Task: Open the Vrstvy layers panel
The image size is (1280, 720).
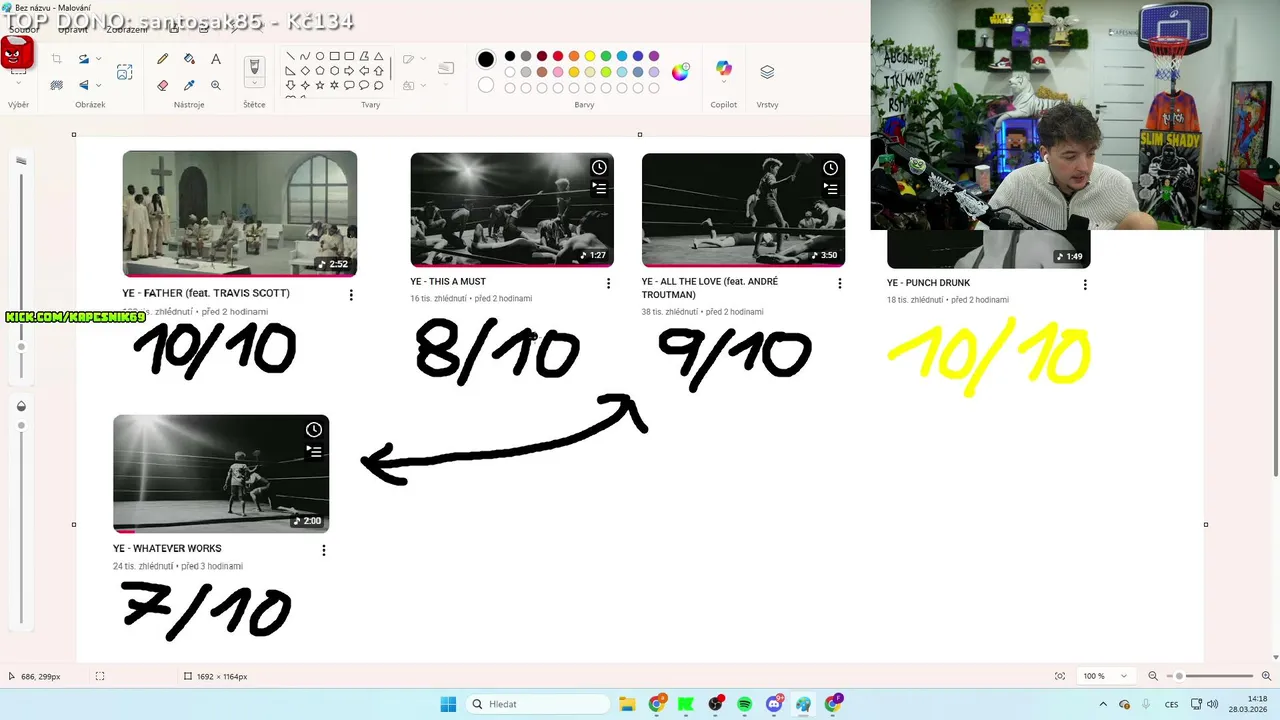Action: pyautogui.click(x=767, y=72)
